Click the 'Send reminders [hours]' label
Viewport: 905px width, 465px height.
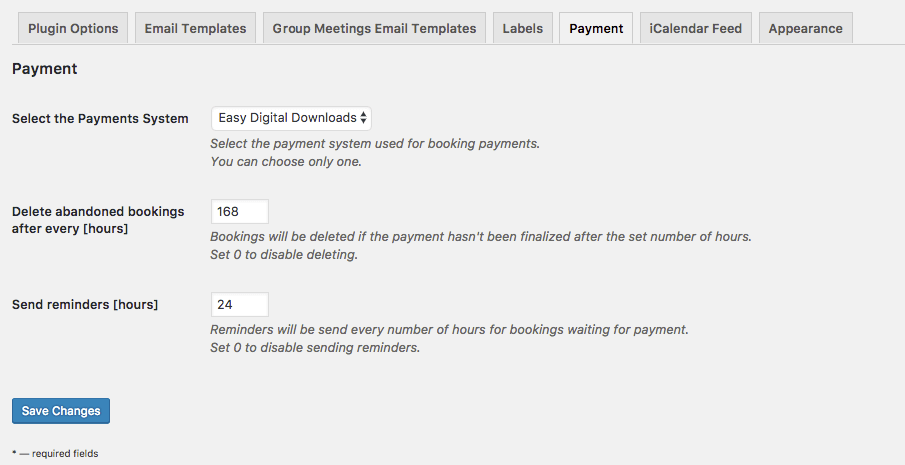(85, 304)
